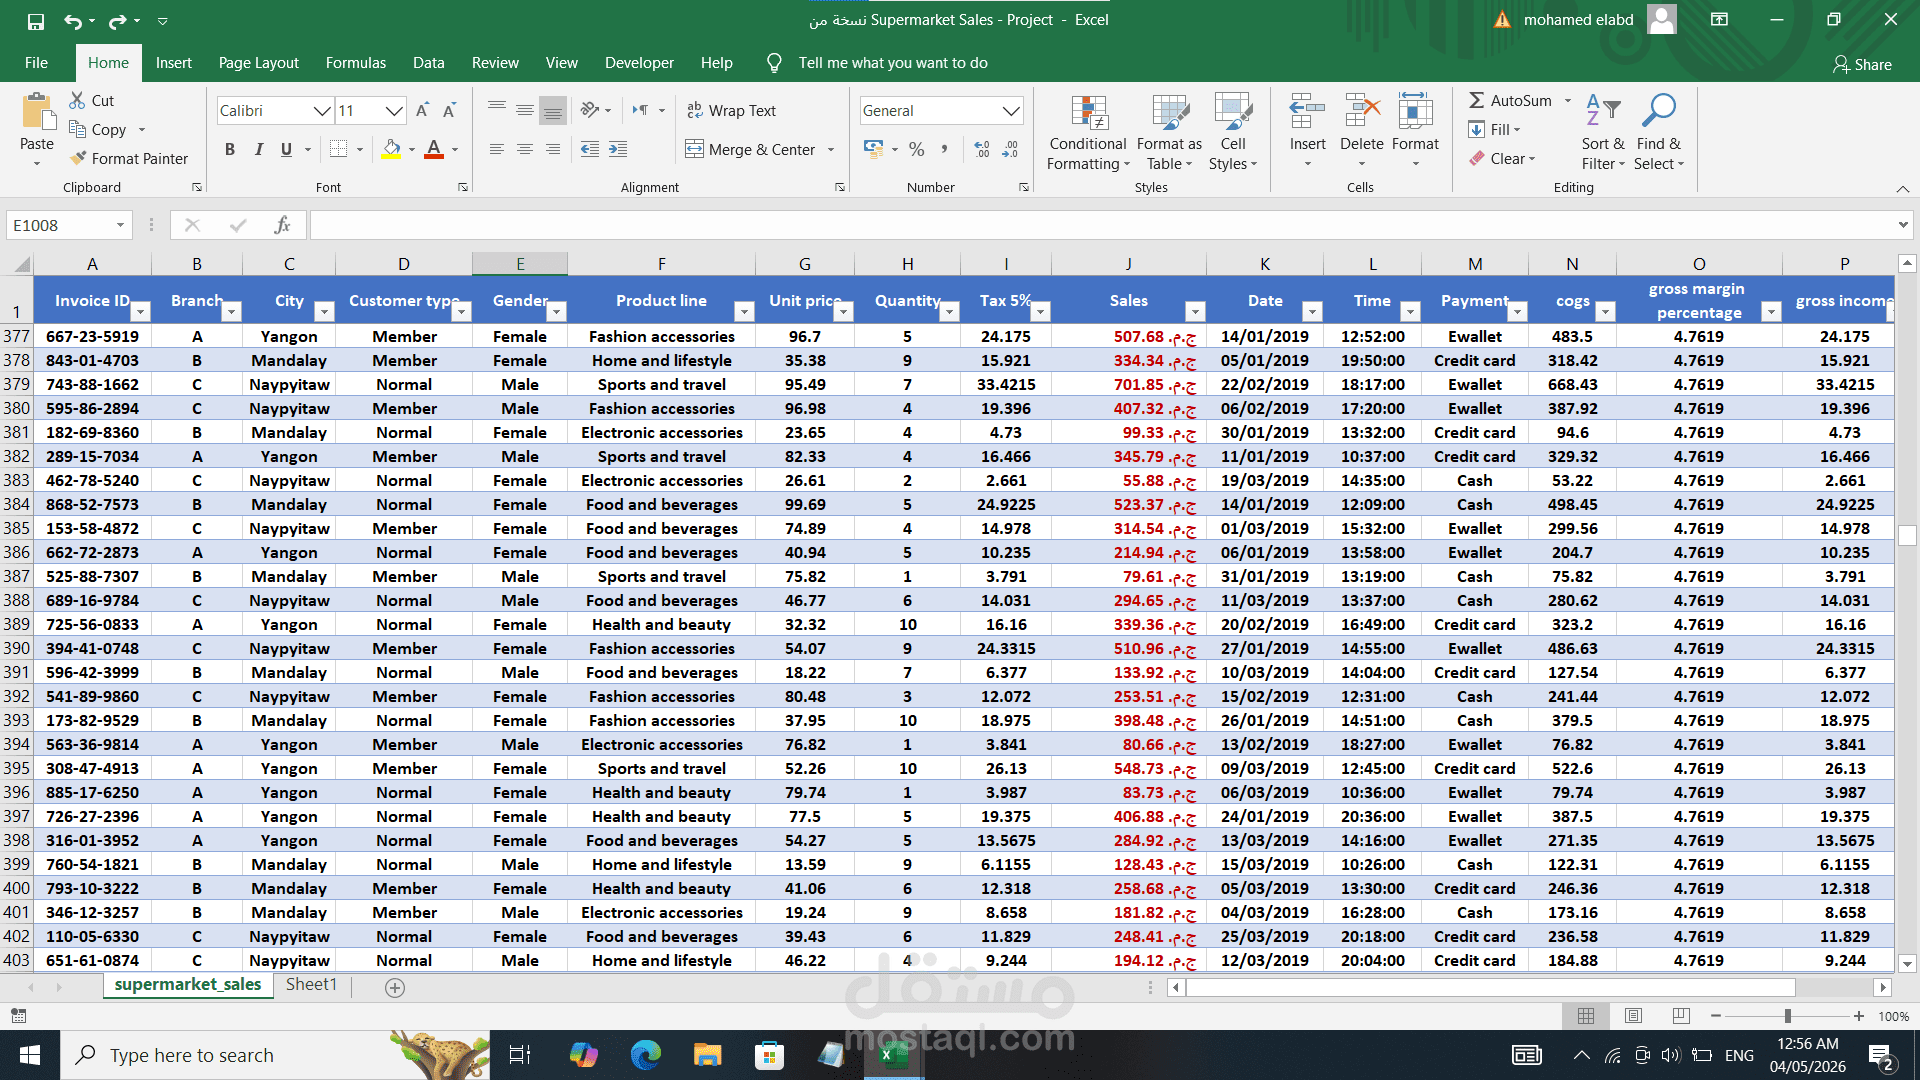
Task: Toggle Italic formatting
Action: pyautogui.click(x=258, y=149)
